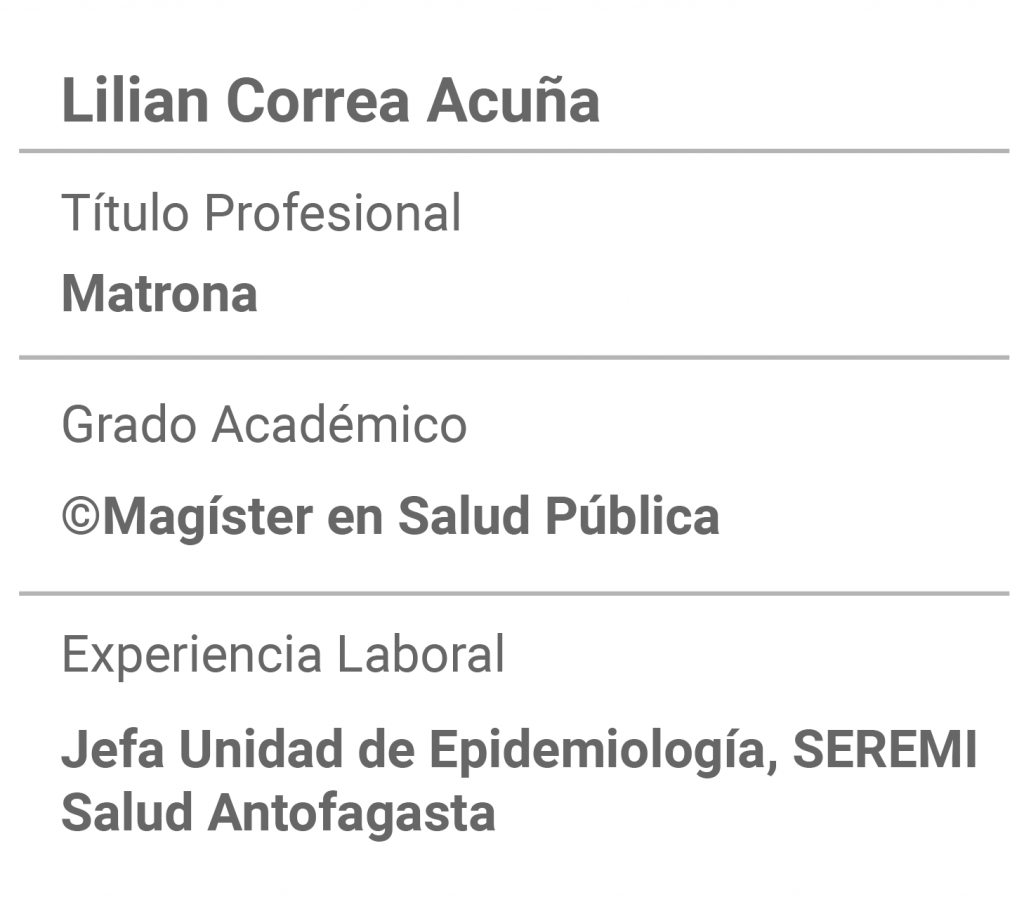This screenshot has height=914, width=1024.
Task: Click the word Profesional
Action: coord(333,212)
